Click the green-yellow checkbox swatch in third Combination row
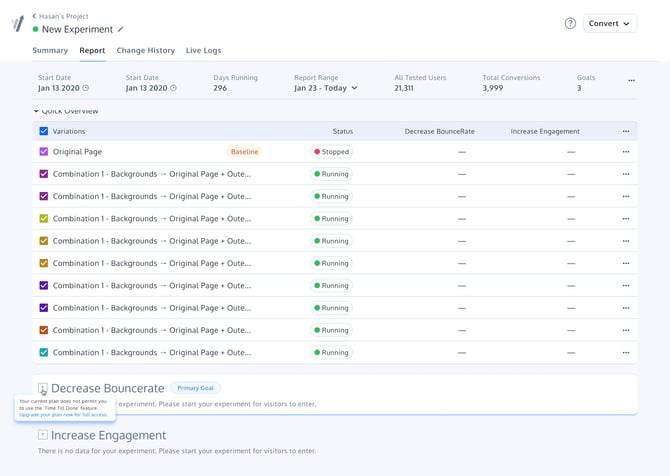 [44, 219]
